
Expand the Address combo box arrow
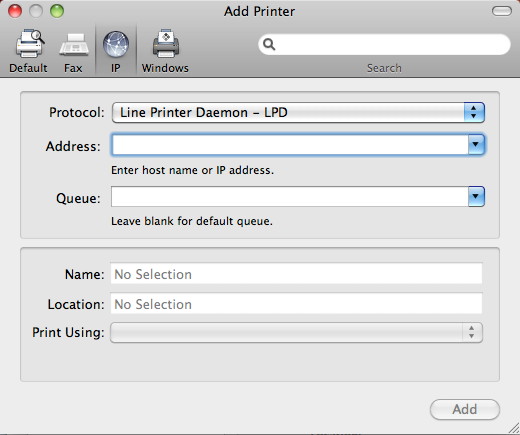(x=476, y=144)
